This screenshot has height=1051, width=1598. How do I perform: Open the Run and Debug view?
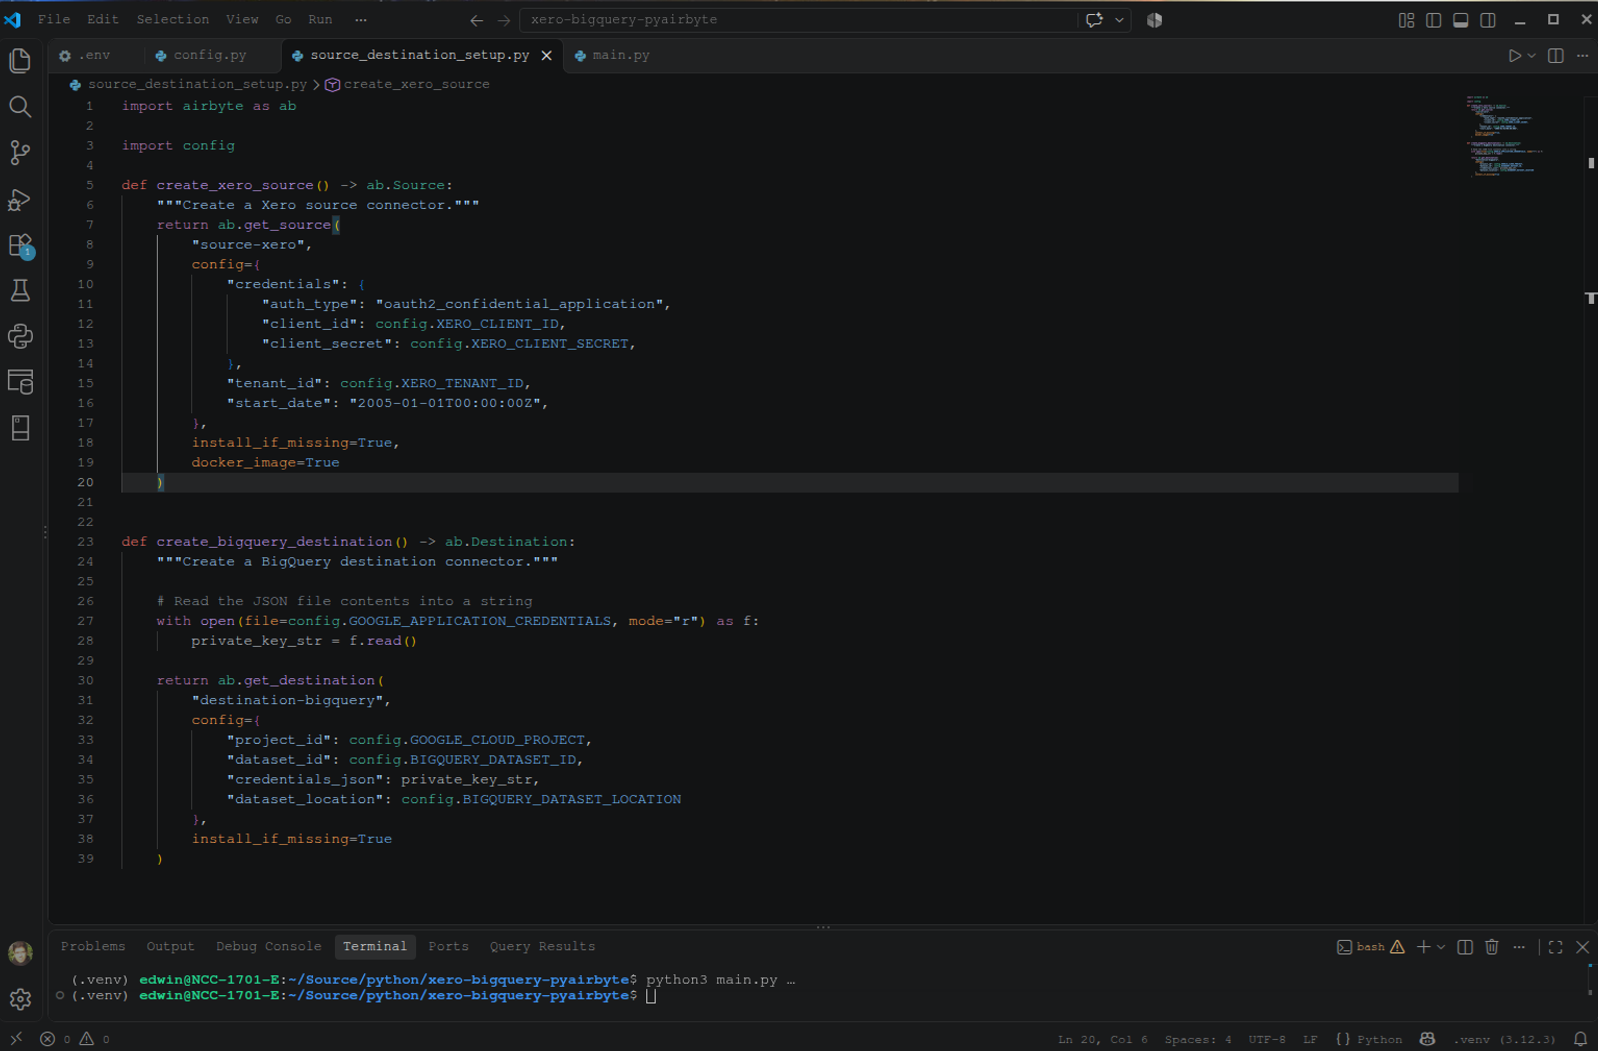[20, 199]
